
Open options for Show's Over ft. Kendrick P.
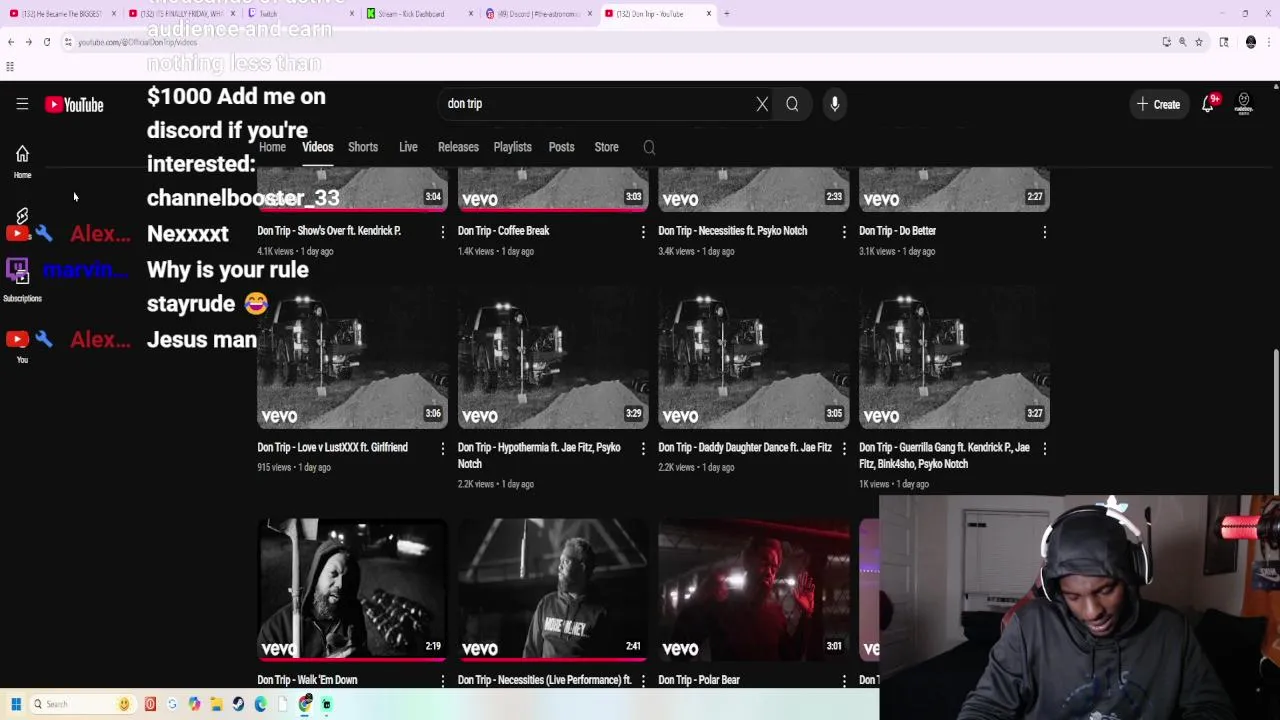click(x=442, y=232)
